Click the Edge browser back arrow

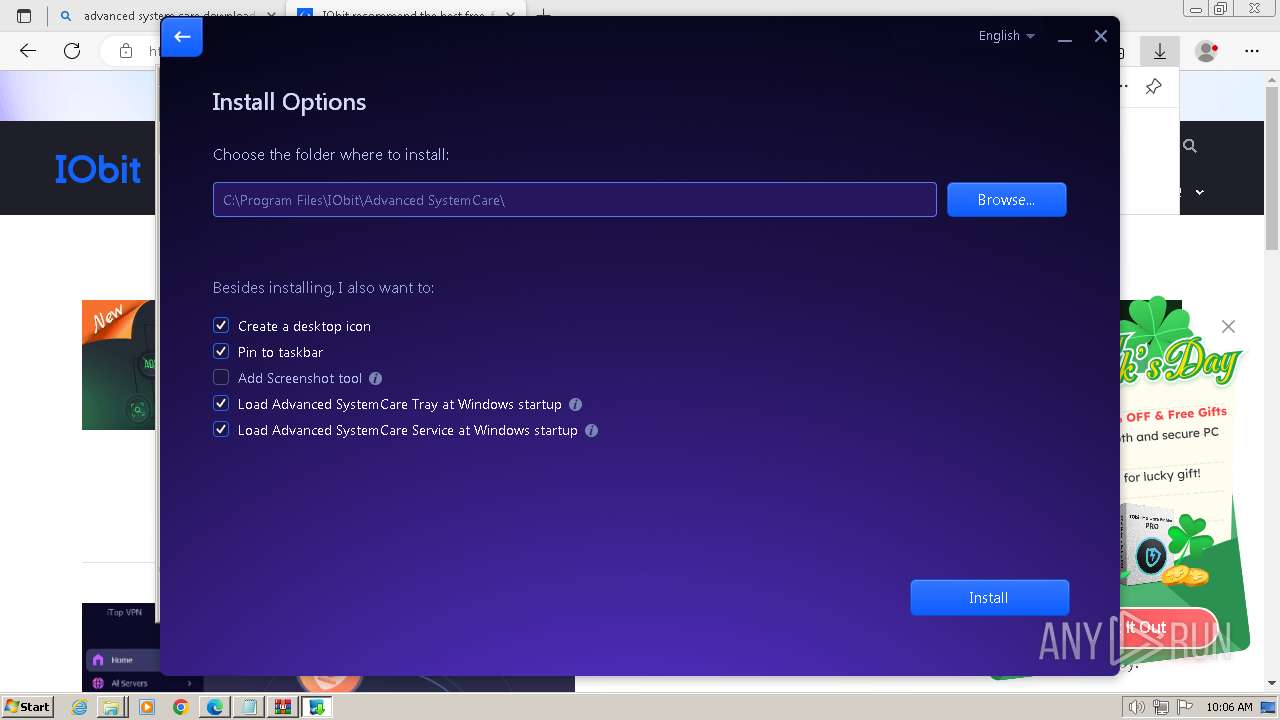[28, 51]
